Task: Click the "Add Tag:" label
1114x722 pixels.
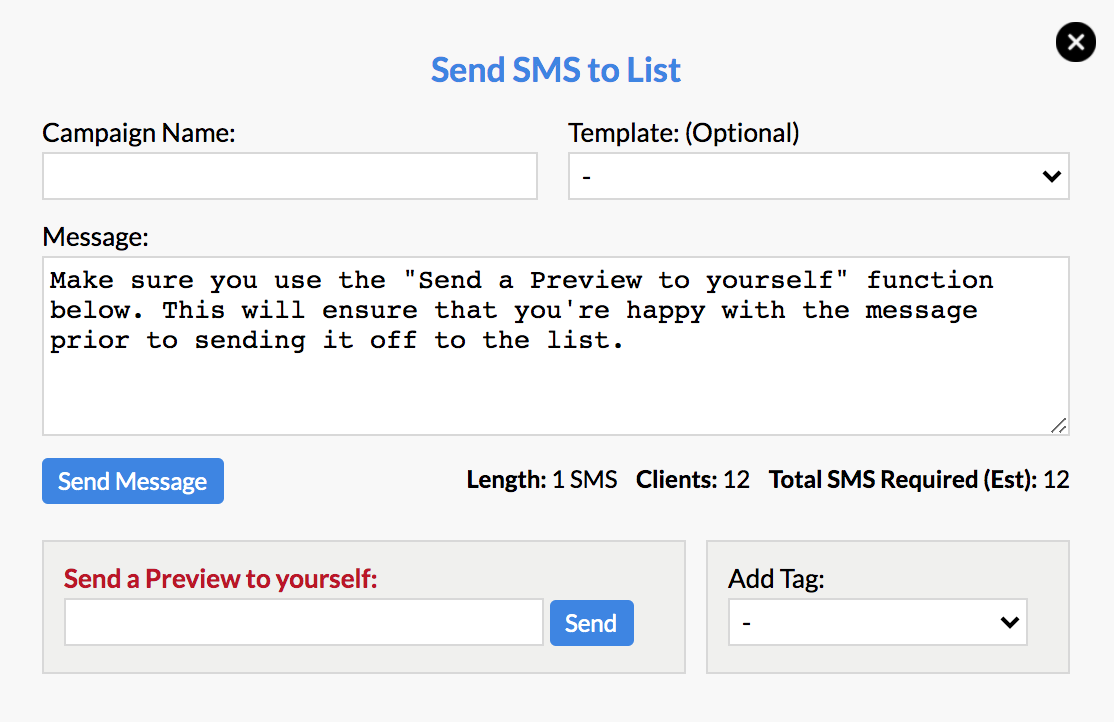Action: point(776,578)
